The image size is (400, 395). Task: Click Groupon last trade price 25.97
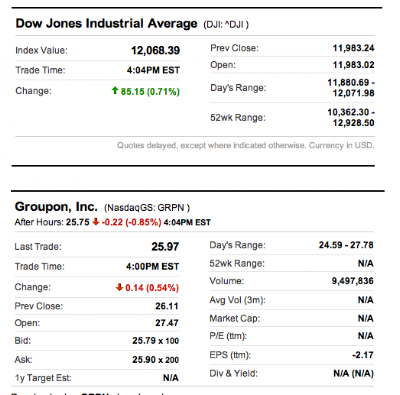pos(165,247)
